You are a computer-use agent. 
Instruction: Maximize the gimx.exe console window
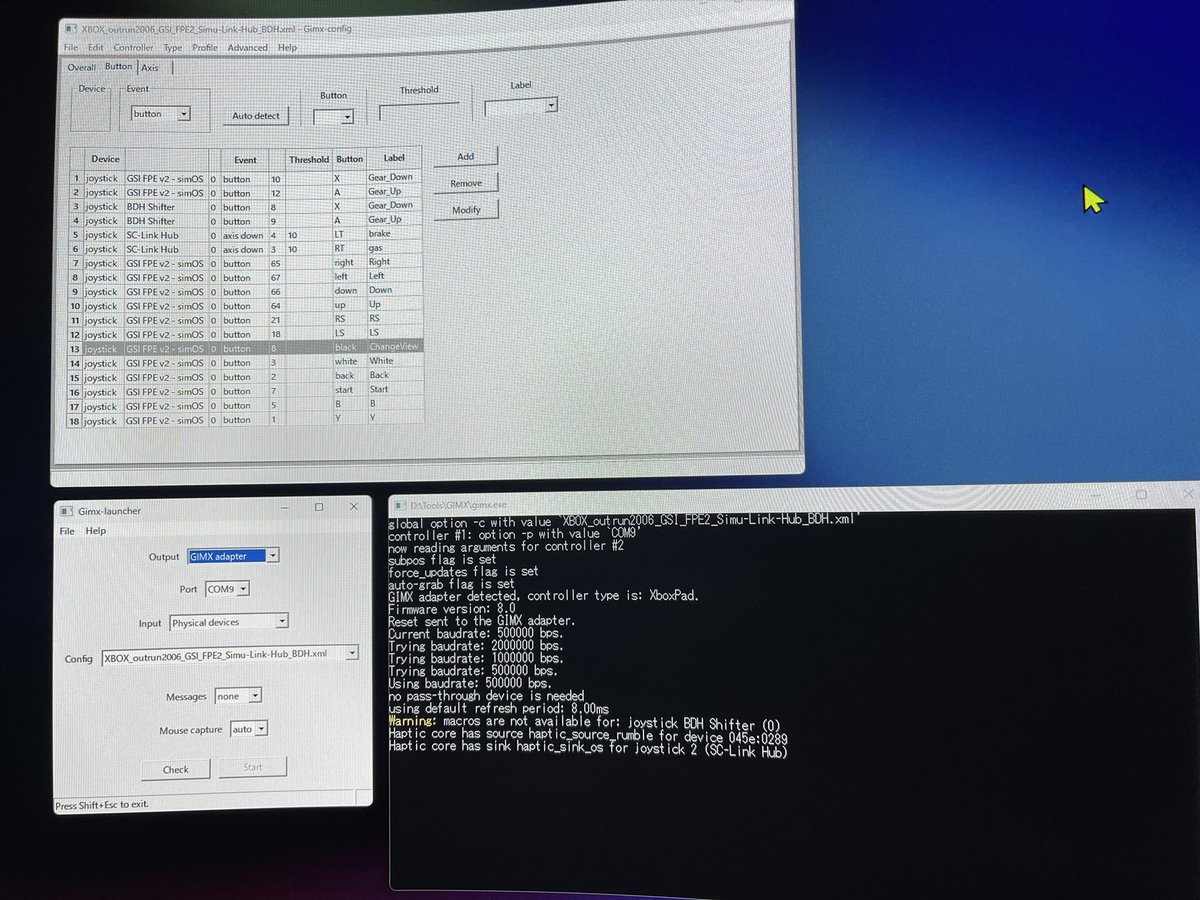[x=1141, y=494]
